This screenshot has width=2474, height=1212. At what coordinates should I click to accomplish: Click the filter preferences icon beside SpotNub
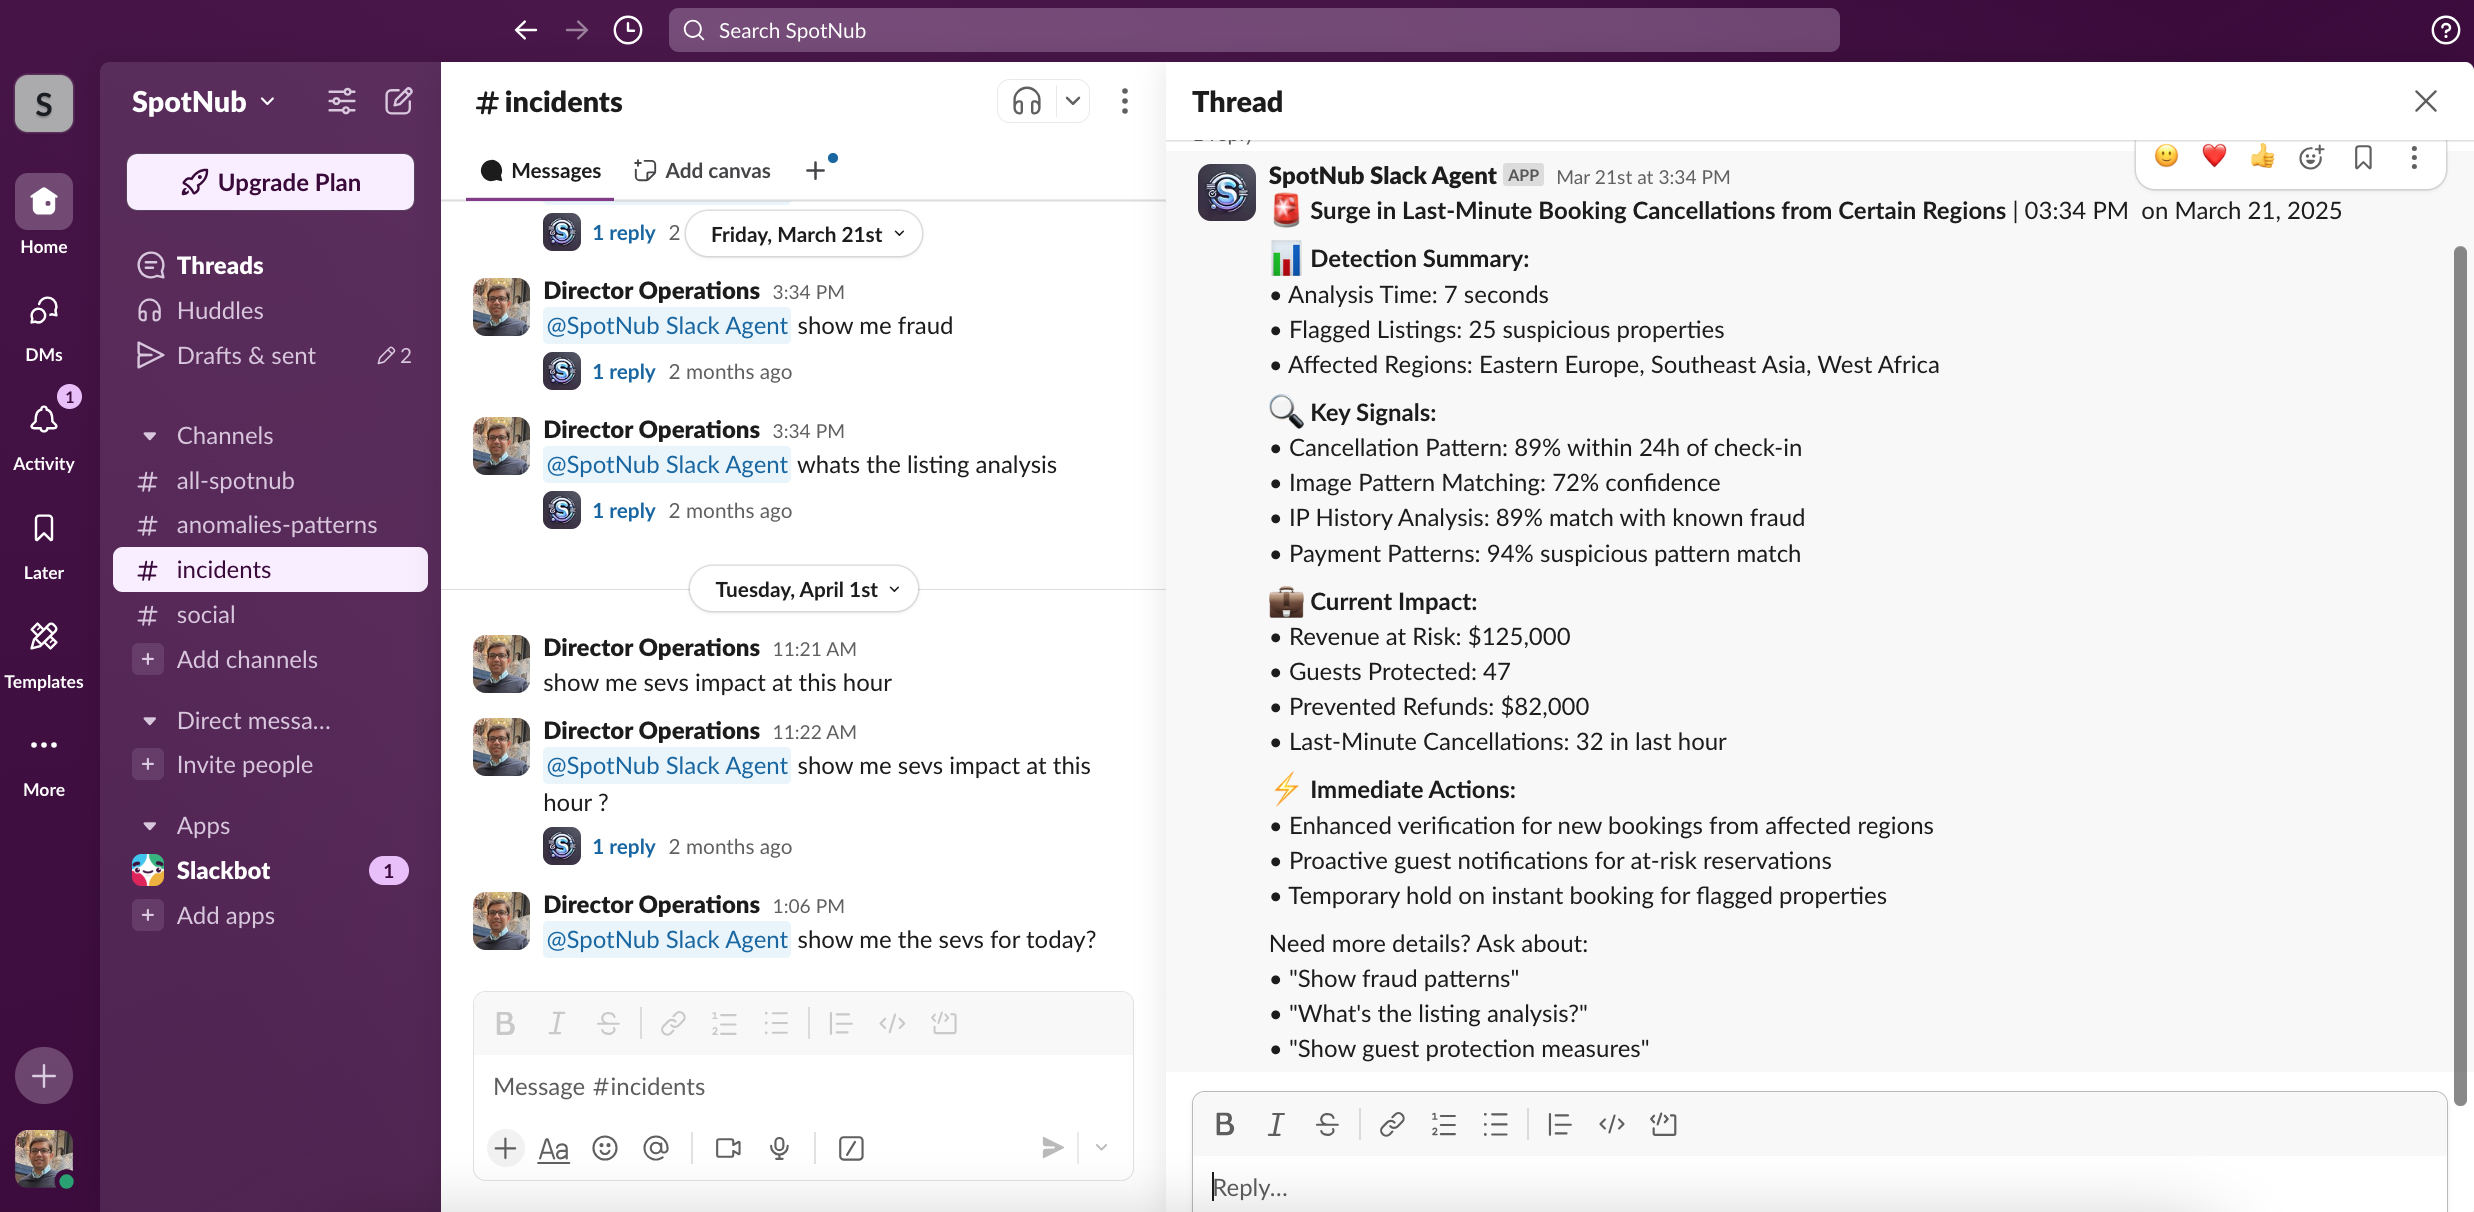pyautogui.click(x=342, y=101)
